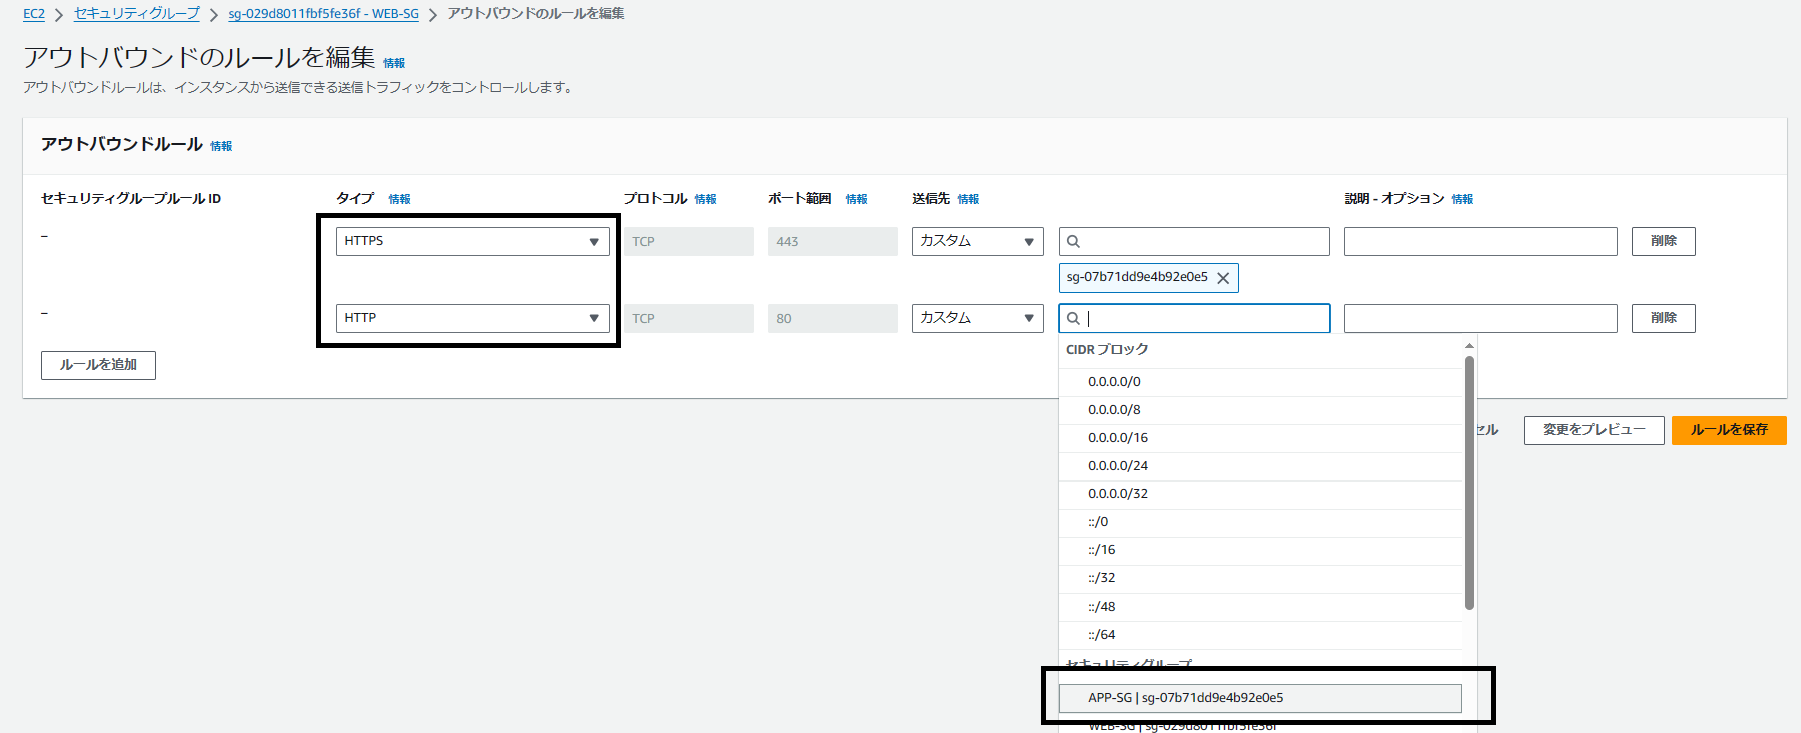Viewport: 1801px width, 733px height.
Task: Click 変更をプレビュー button
Action: 1594,430
